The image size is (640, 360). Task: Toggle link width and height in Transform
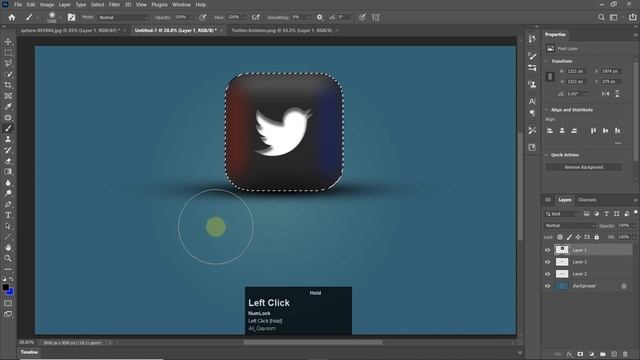(x=550, y=76)
